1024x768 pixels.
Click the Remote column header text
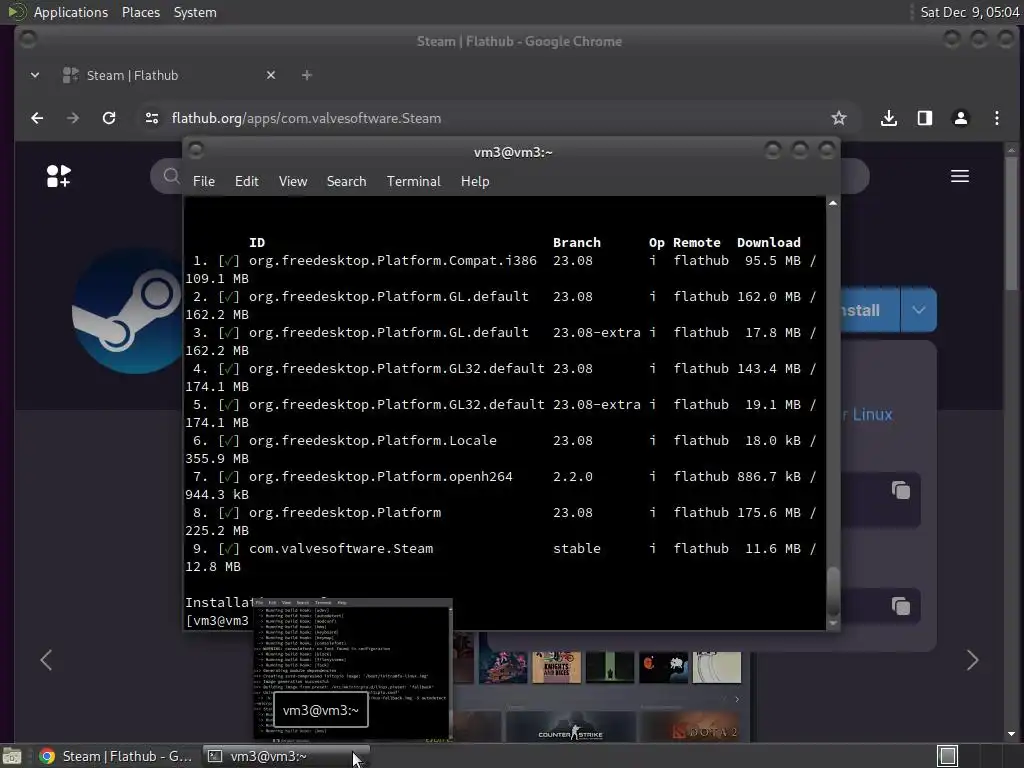tap(697, 242)
